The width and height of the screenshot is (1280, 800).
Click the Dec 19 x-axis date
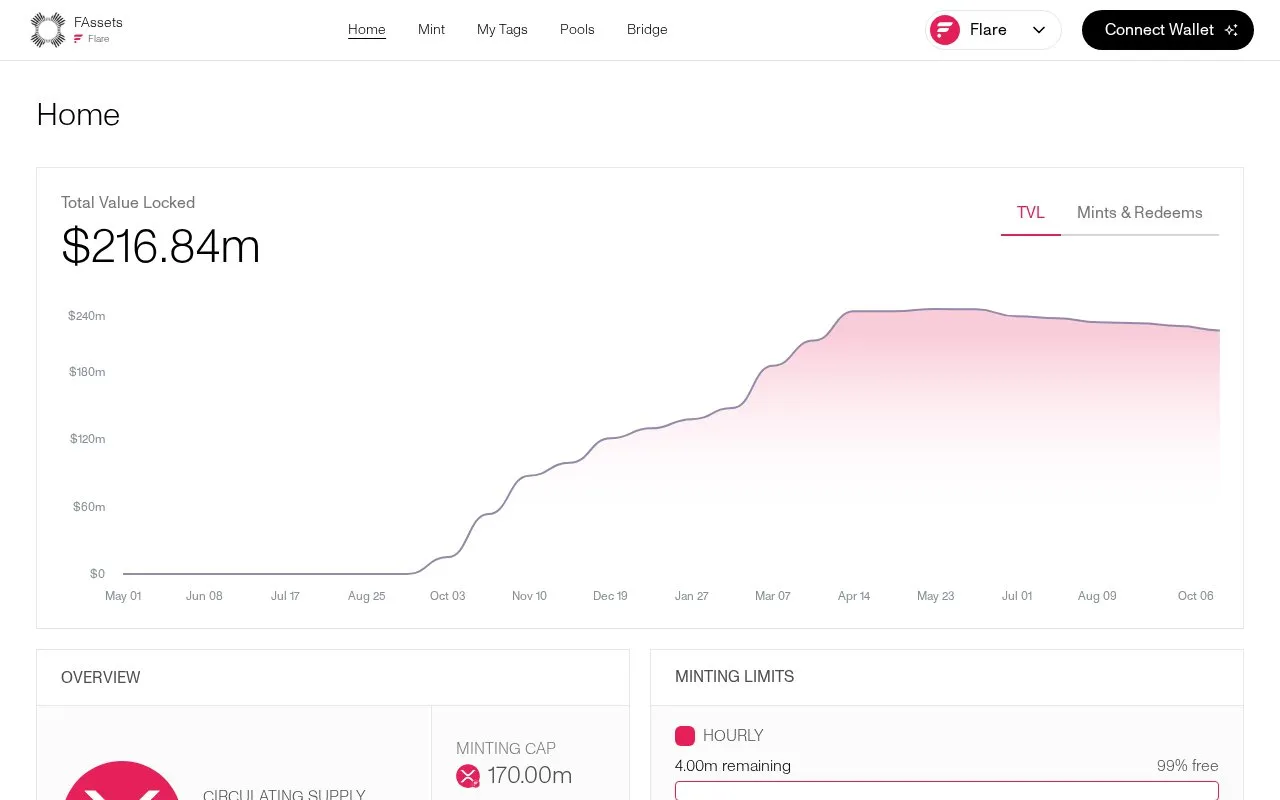pos(610,596)
